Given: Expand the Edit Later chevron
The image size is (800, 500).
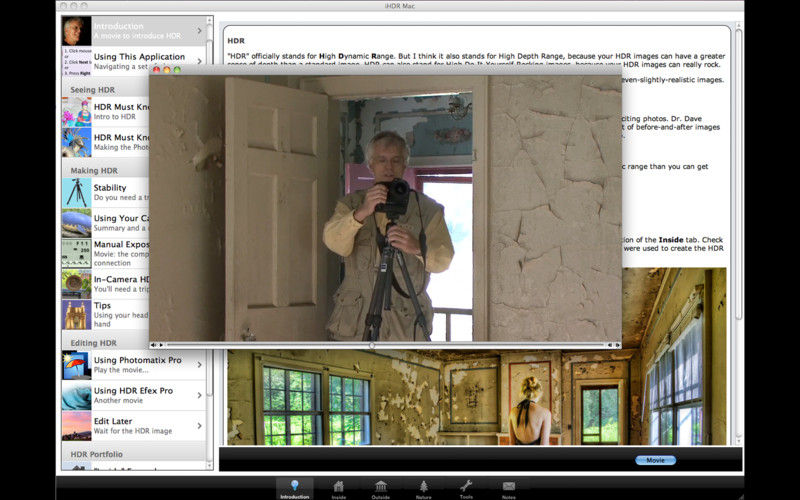Looking at the screenshot, I should click(199, 426).
